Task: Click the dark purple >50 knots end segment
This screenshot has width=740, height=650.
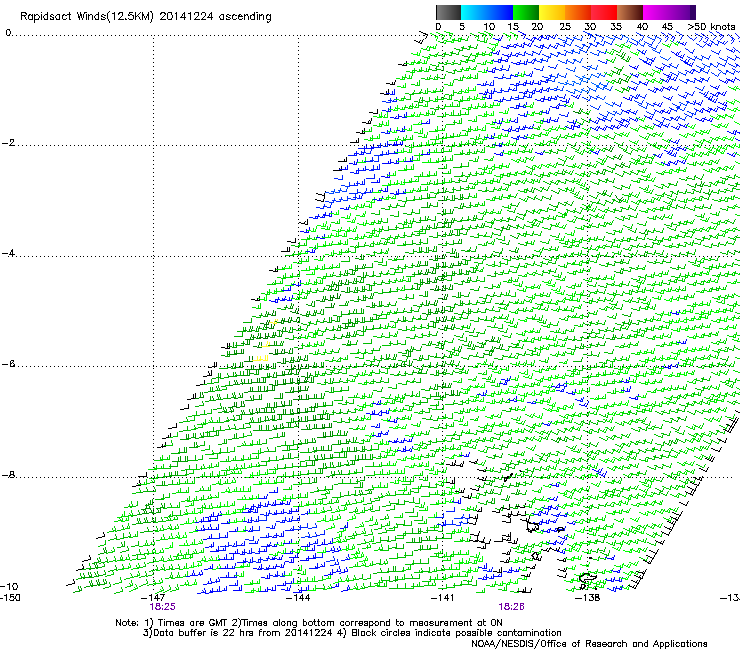Action: [693, 12]
